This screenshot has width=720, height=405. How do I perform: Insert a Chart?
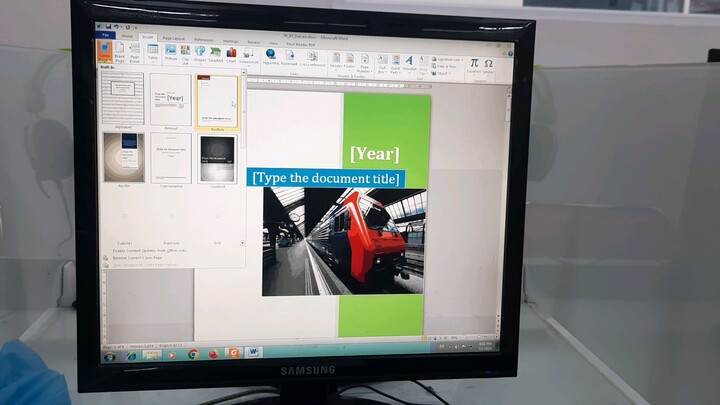coord(231,56)
